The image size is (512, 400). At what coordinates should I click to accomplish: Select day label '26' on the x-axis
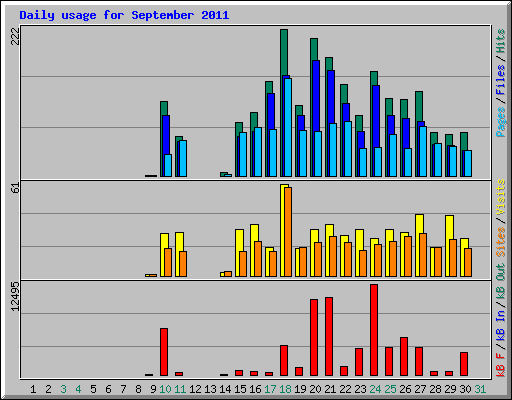[x=405, y=389]
